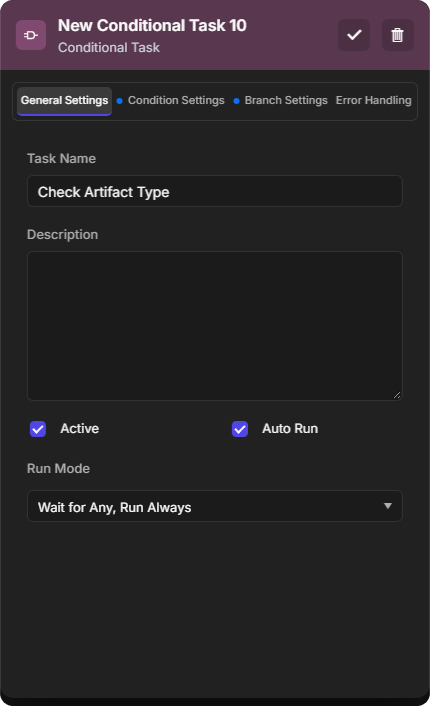Uncheck the Active checkbox
Screen dimensions: 430x706
[38, 429]
